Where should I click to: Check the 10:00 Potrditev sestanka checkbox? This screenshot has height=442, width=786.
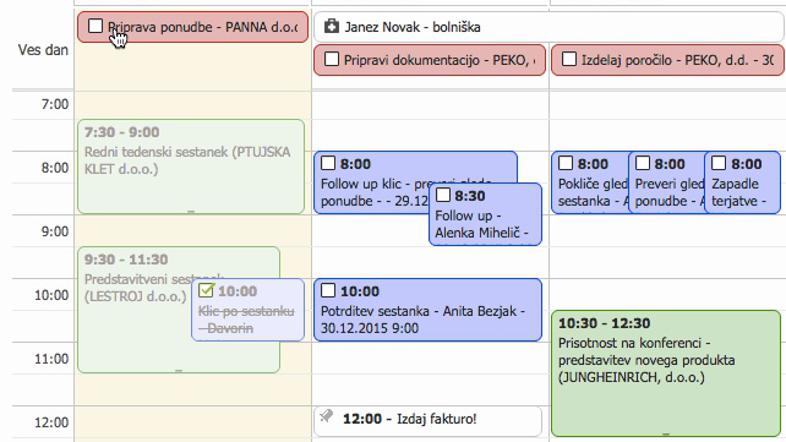click(x=328, y=291)
